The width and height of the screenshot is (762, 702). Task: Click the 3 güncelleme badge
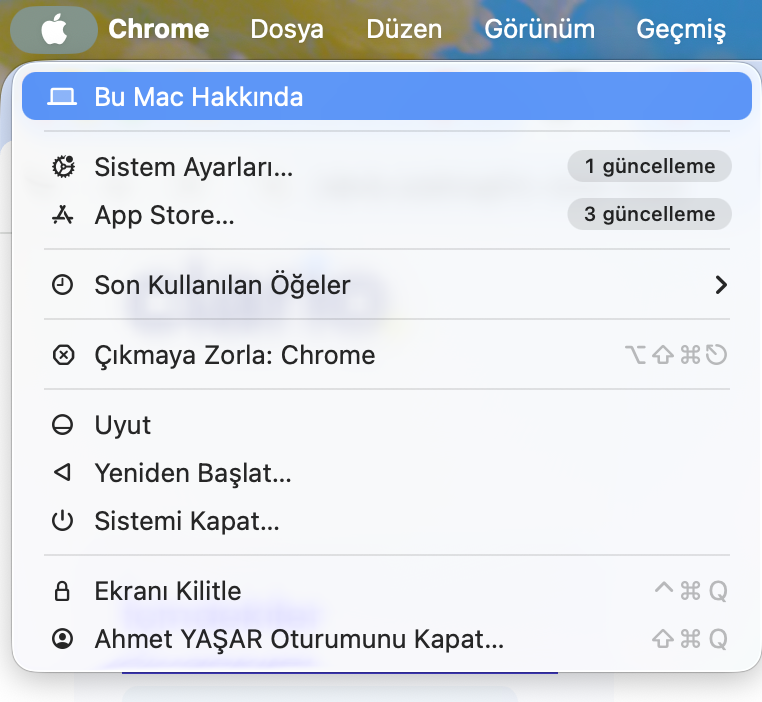coord(649,214)
